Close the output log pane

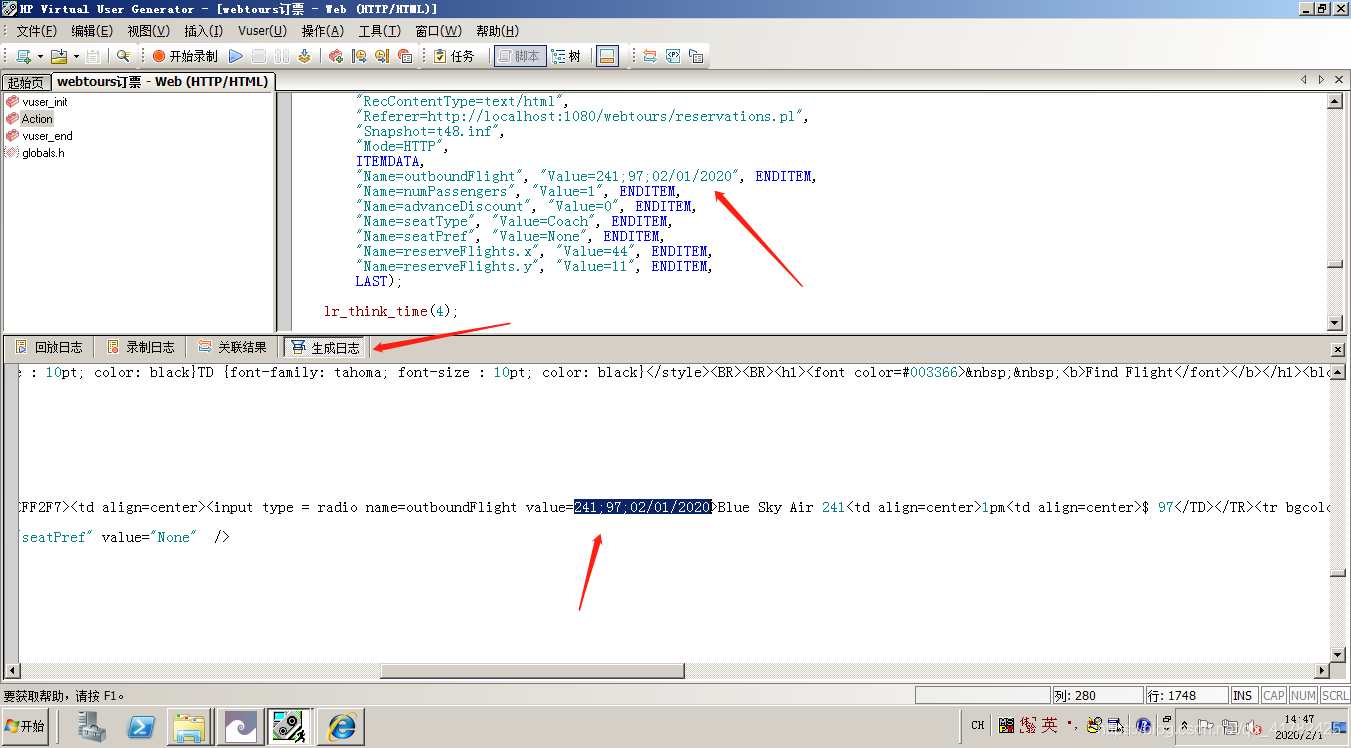(x=1338, y=349)
